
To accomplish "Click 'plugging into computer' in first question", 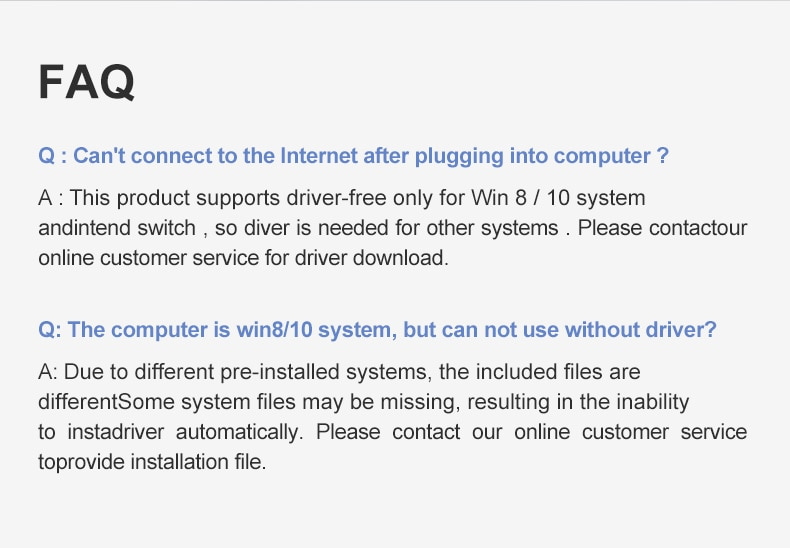I will click(x=533, y=156).
